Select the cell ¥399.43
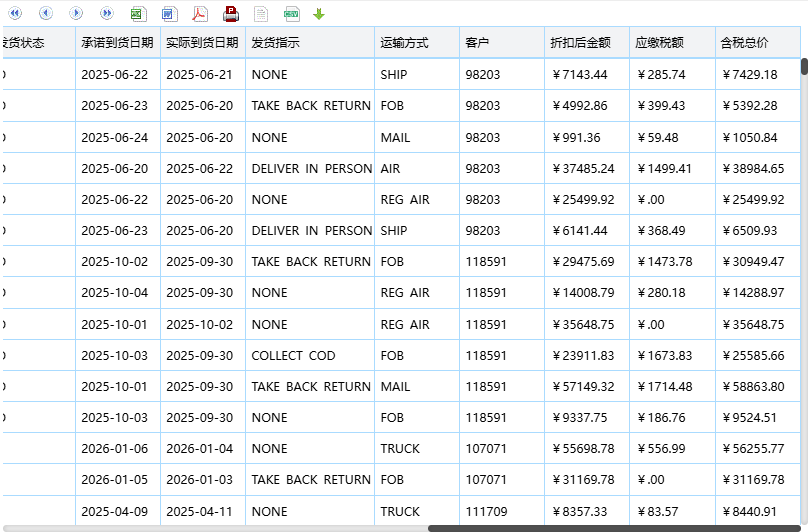This screenshot has width=808, height=532. pyautogui.click(x=672, y=106)
